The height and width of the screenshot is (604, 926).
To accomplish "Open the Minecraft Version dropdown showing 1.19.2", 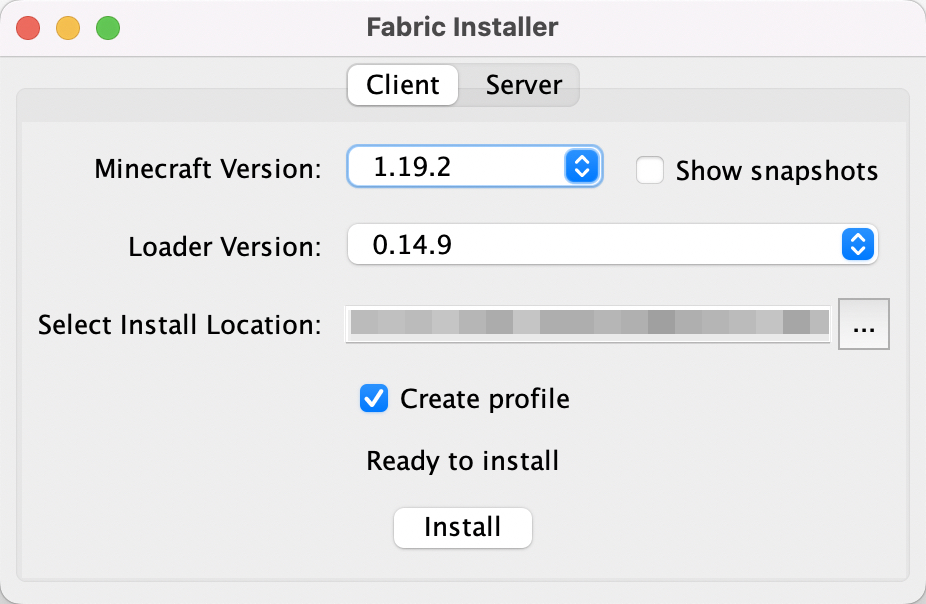I will (x=475, y=166).
